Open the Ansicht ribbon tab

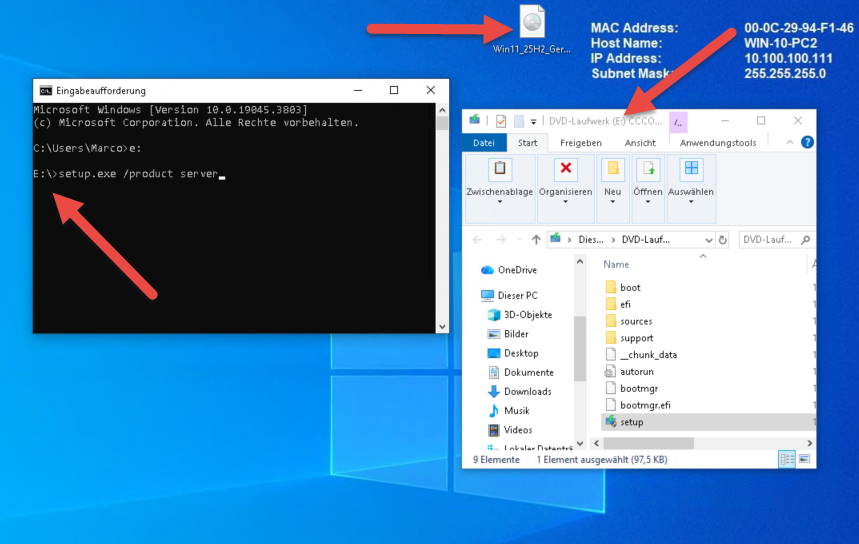[x=640, y=143]
